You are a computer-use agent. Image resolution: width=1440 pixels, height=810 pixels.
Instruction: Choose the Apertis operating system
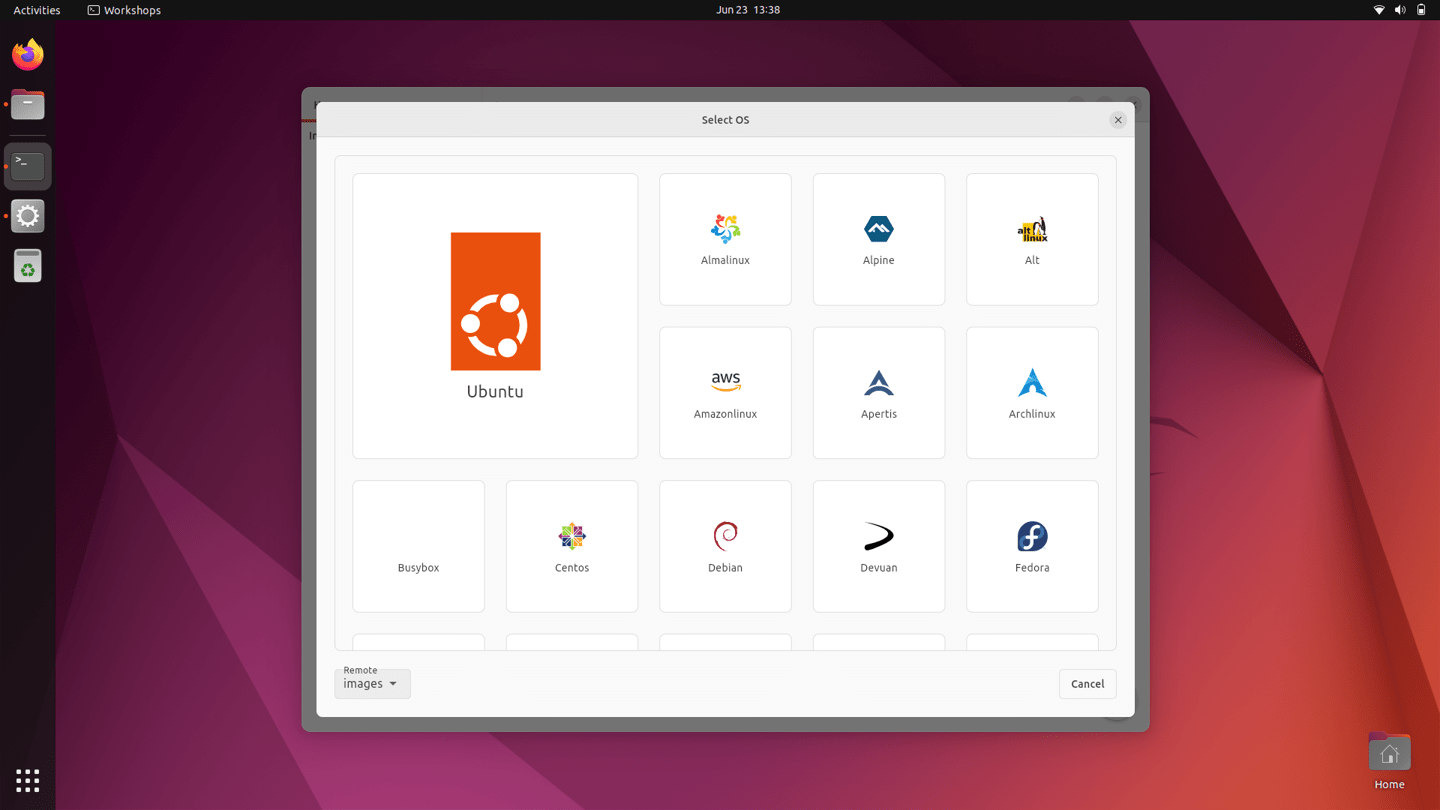[878, 392]
